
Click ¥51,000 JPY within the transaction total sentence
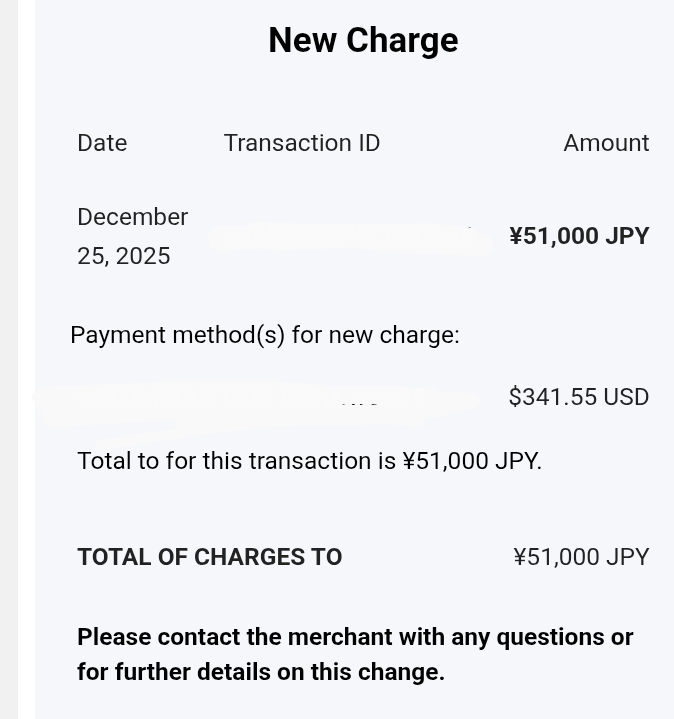(x=470, y=461)
